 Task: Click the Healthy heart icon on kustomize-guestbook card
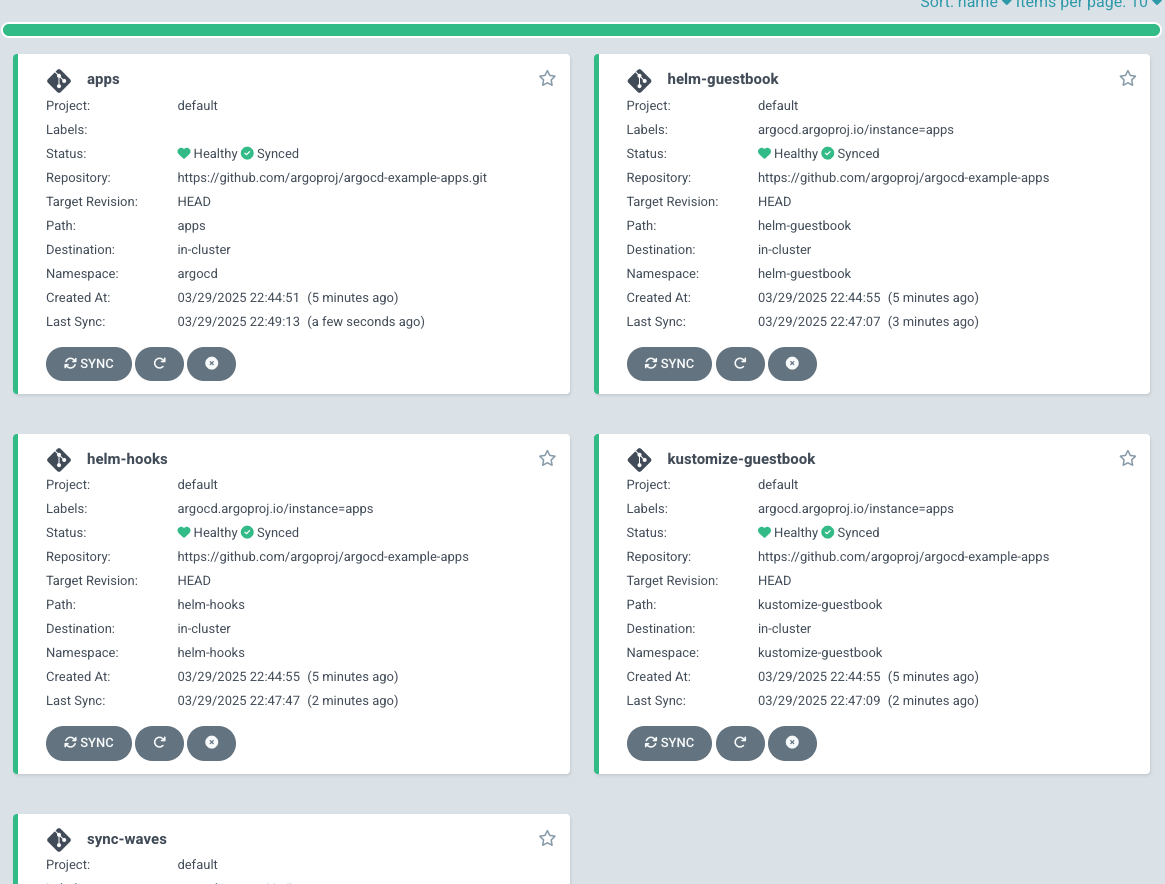pos(765,532)
